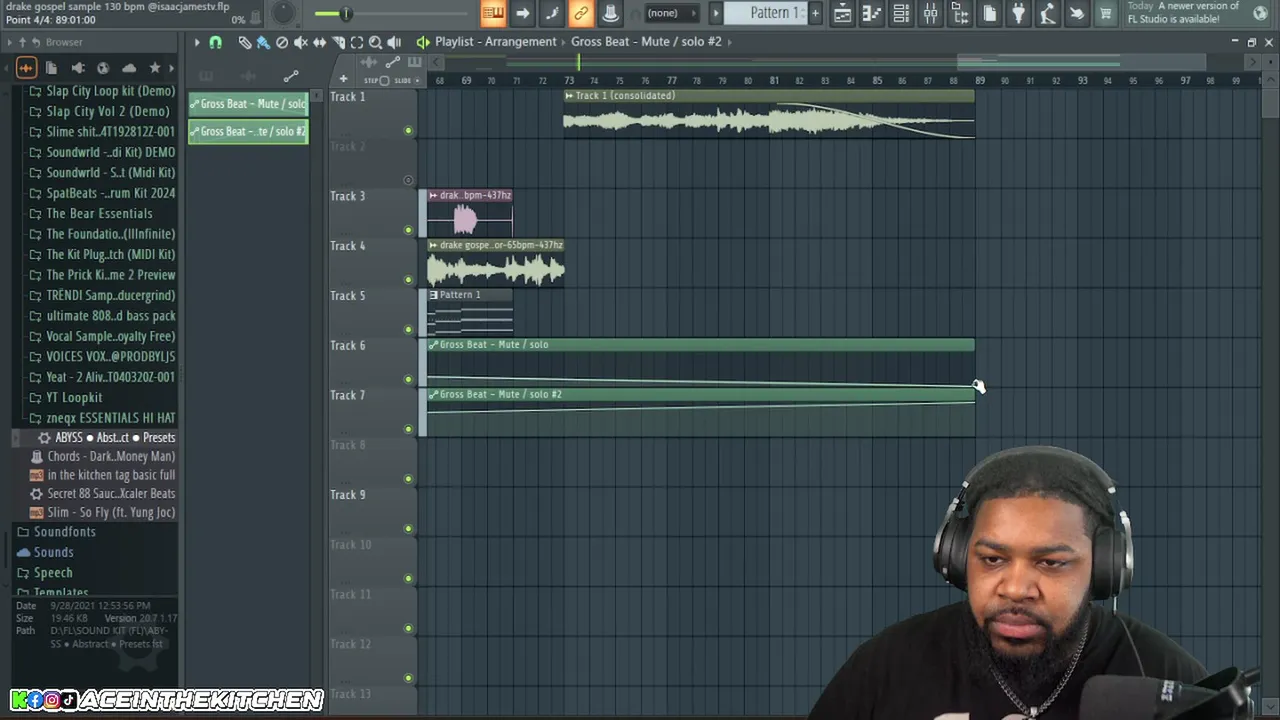The height and width of the screenshot is (720, 1280).
Task: Select the Delete tool in playlist toolbar
Action: pos(282,42)
